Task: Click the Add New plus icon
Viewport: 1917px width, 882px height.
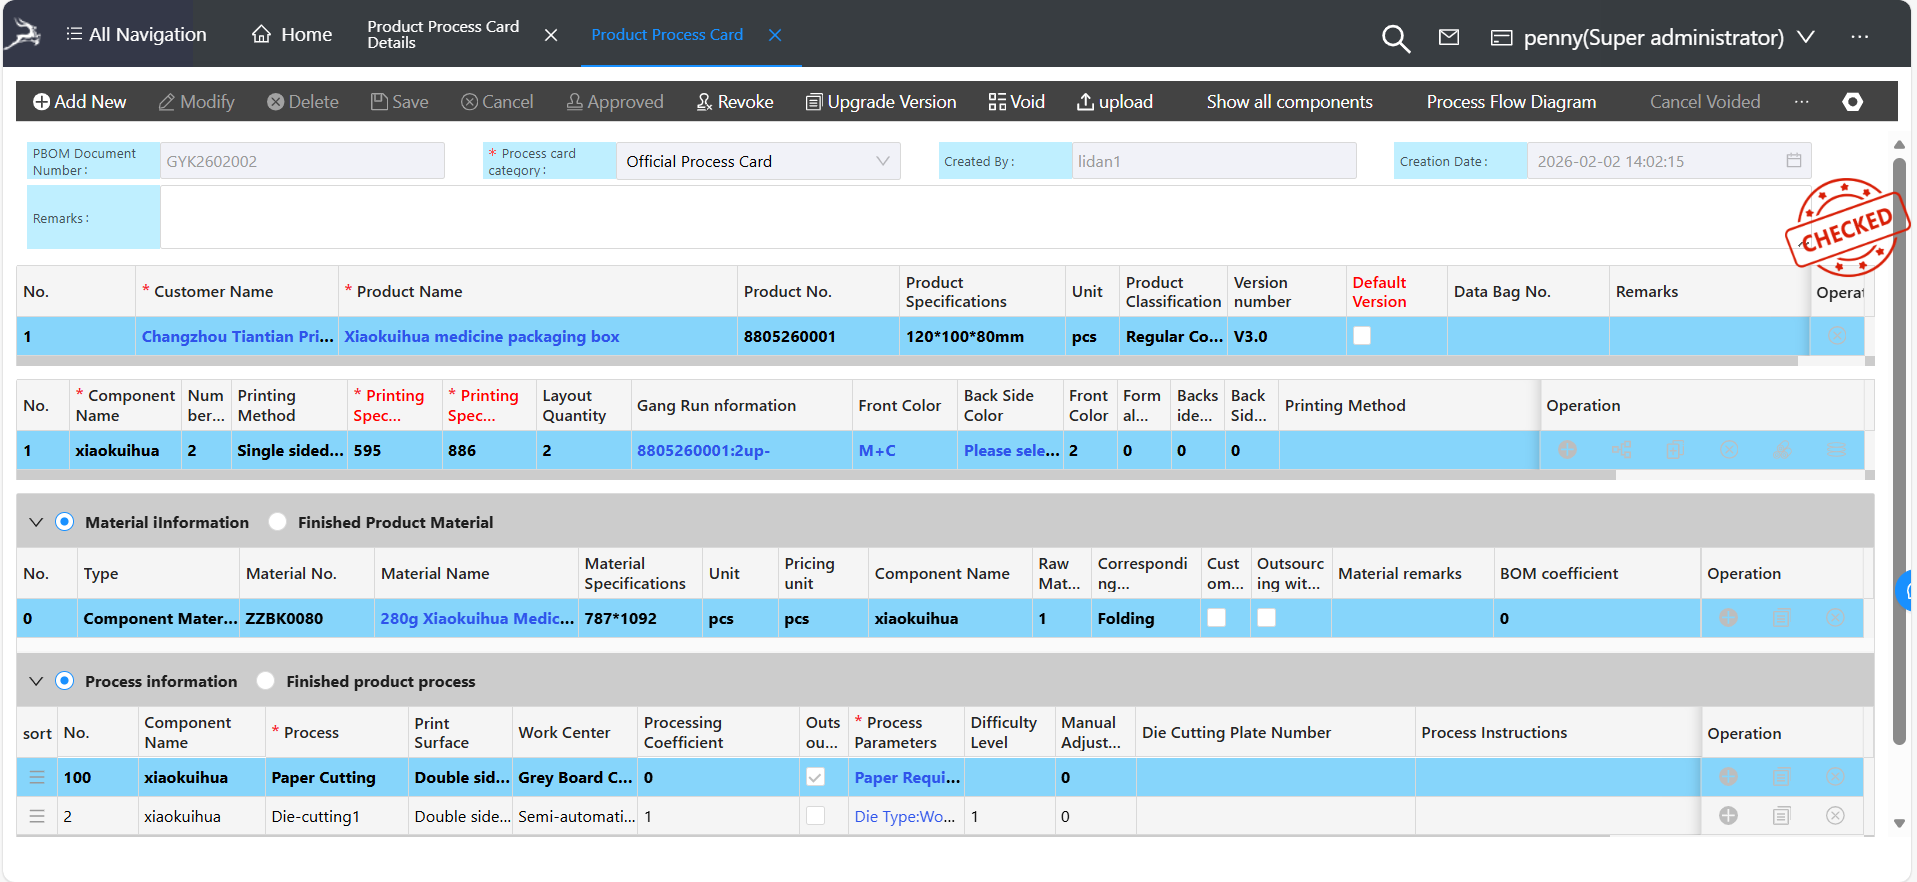Action: (x=41, y=102)
